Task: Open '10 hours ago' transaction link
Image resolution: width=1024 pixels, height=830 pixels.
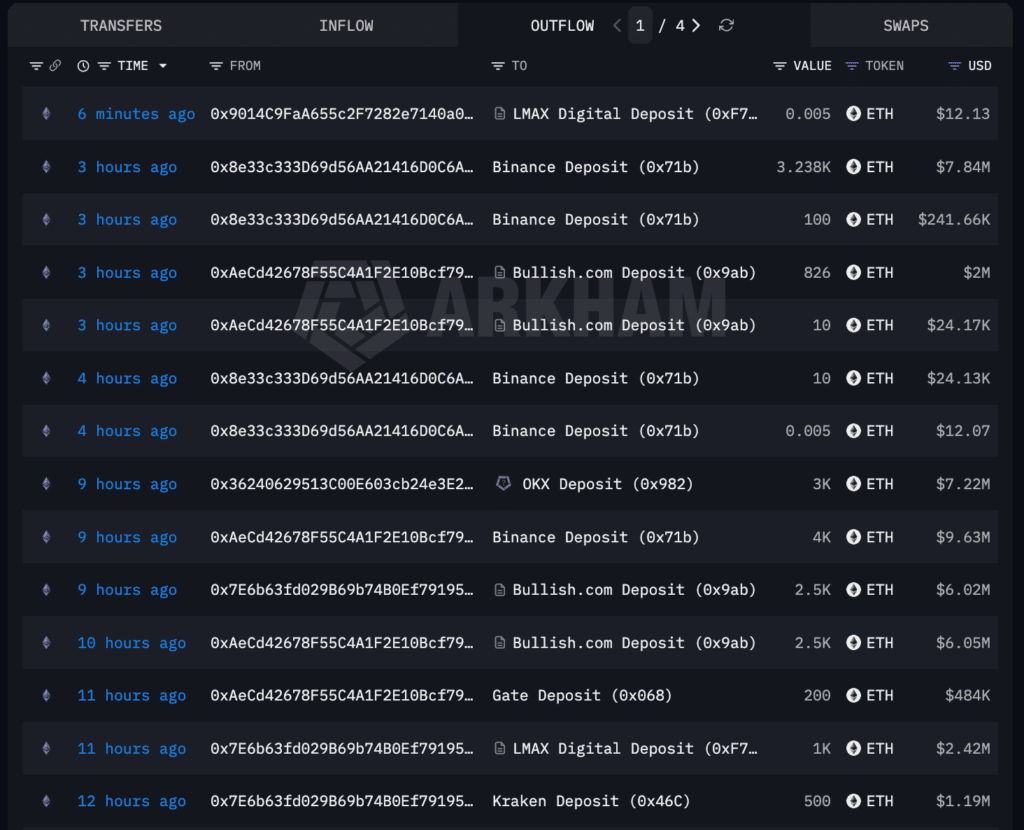Action: (131, 643)
